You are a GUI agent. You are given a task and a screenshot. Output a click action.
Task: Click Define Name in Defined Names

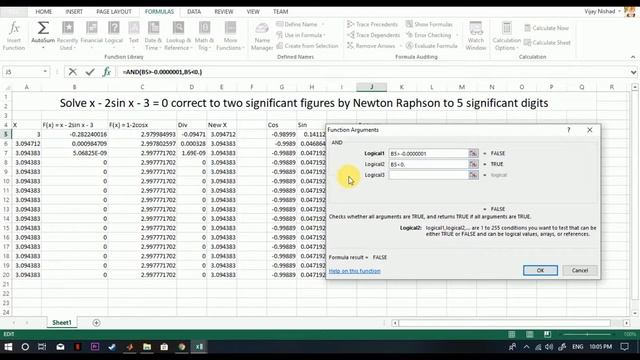click(x=300, y=24)
